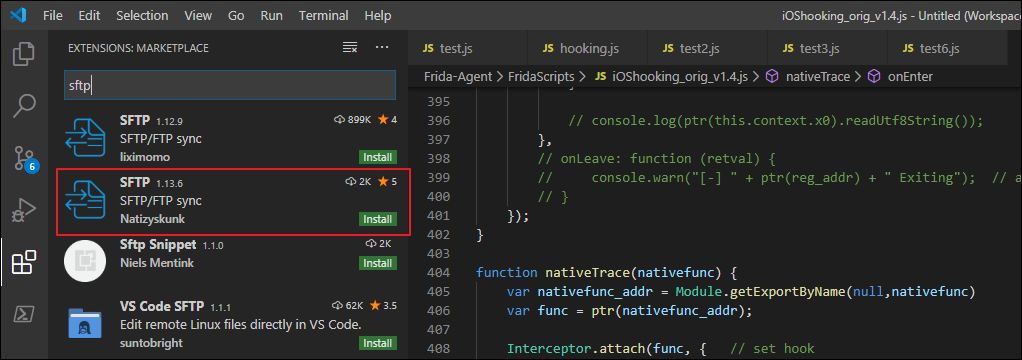Select SFTP 1.12.9 extension title

point(135,121)
